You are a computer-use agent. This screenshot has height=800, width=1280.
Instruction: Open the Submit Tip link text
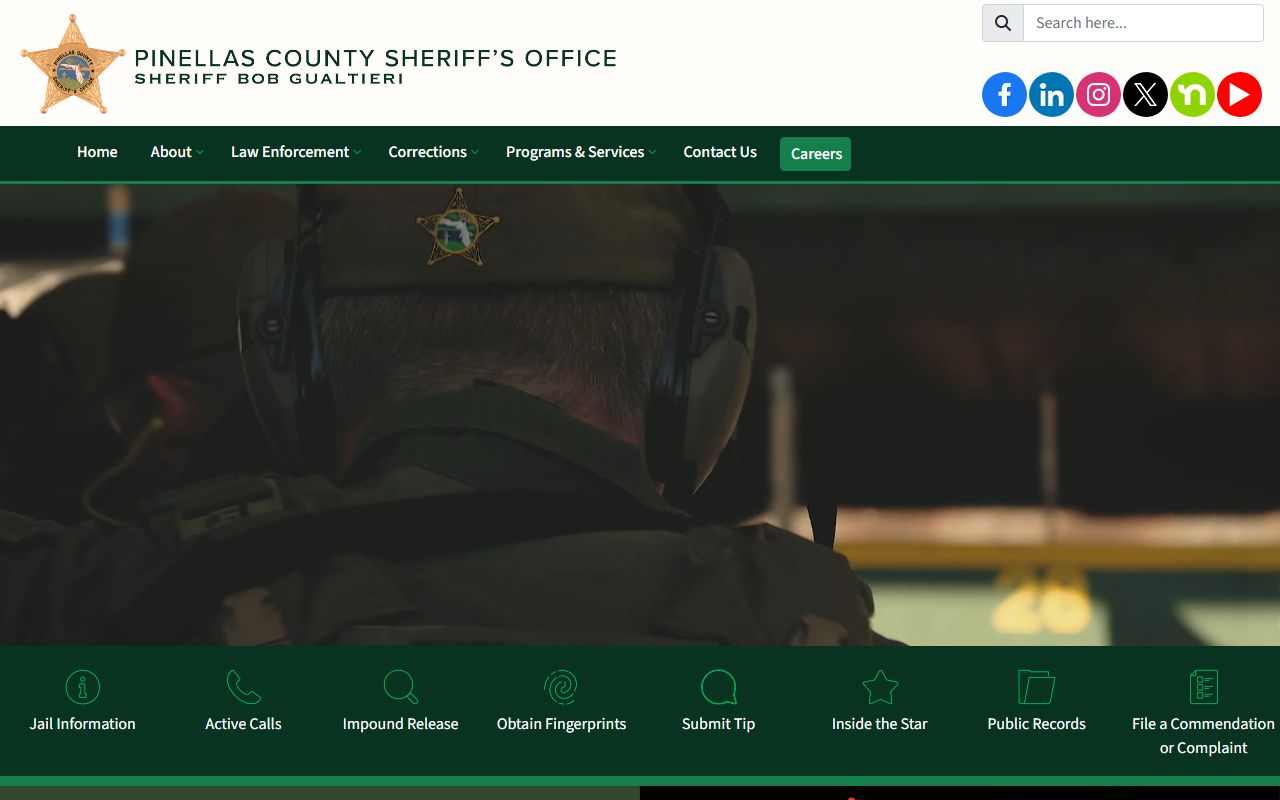point(718,724)
